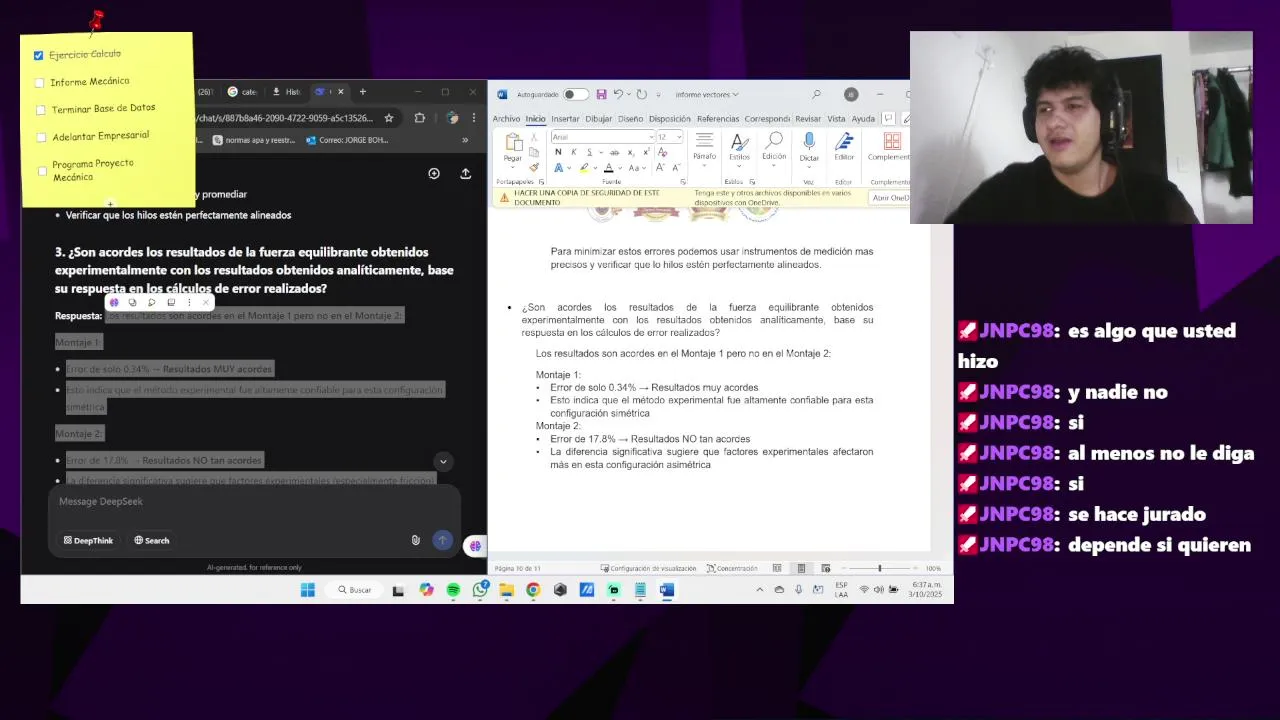Open the Word search magnifier
Image resolution: width=1280 pixels, height=720 pixels.
pos(816,94)
